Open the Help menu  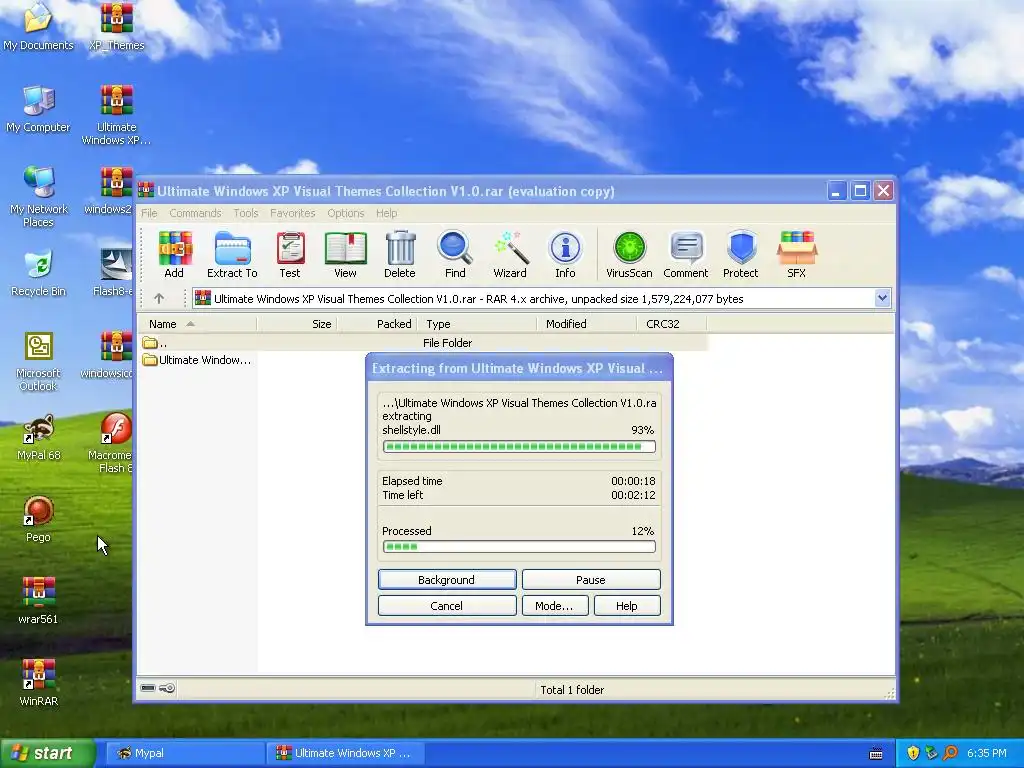(x=386, y=213)
